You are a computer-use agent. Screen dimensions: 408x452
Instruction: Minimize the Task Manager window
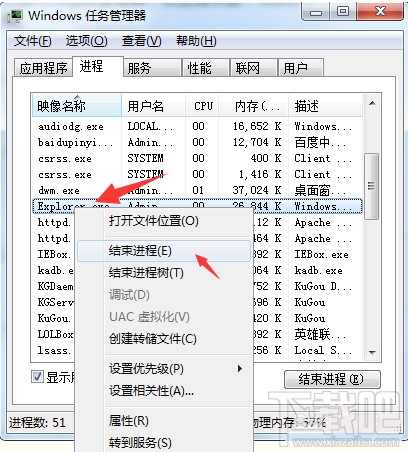pos(315,12)
